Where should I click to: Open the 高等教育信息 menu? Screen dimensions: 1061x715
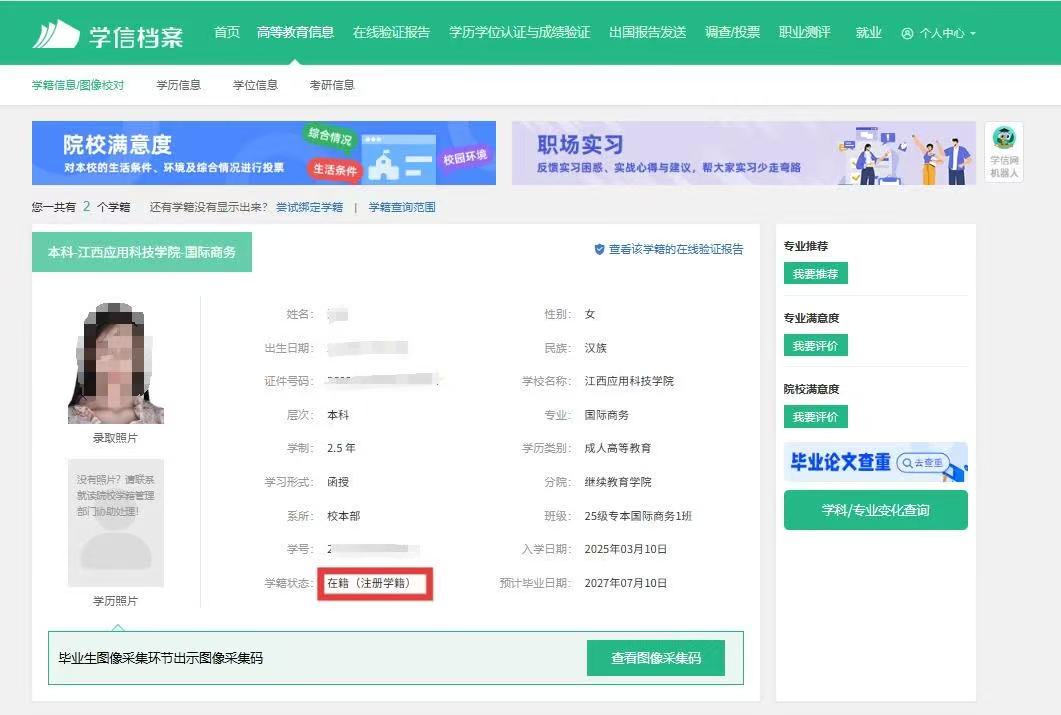[295, 32]
